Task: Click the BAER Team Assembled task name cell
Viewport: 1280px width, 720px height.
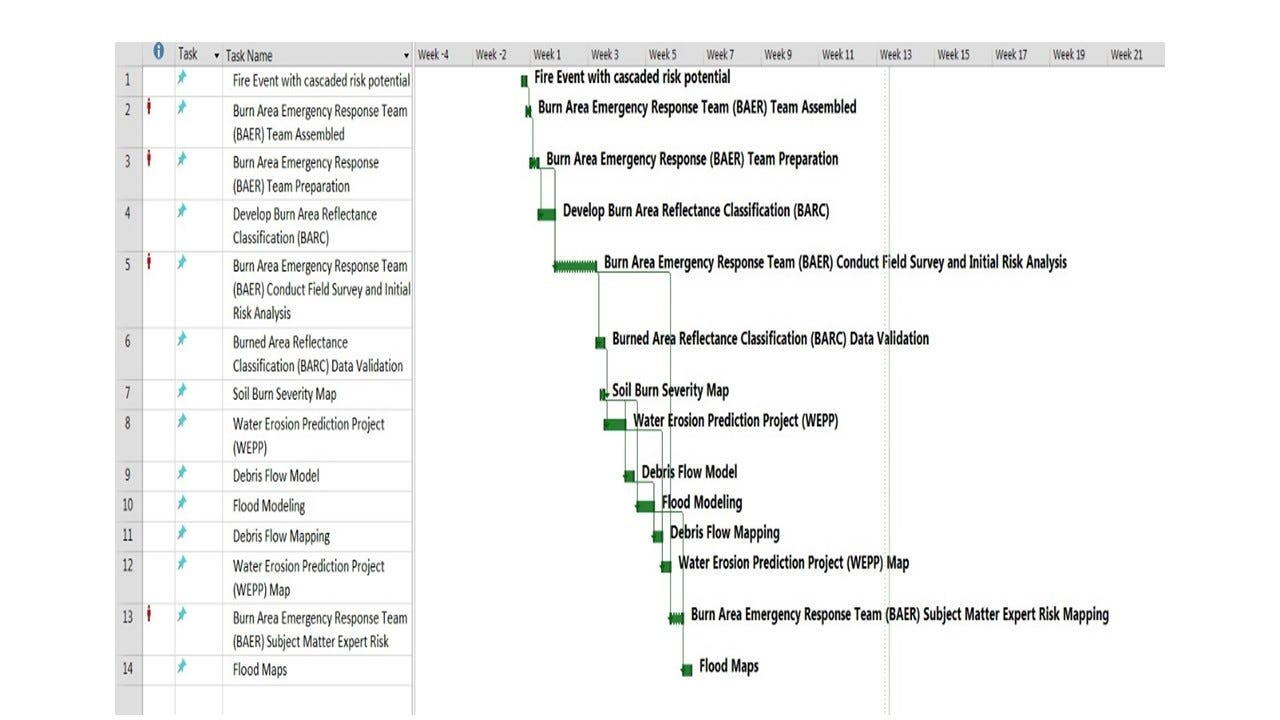Action: click(318, 122)
